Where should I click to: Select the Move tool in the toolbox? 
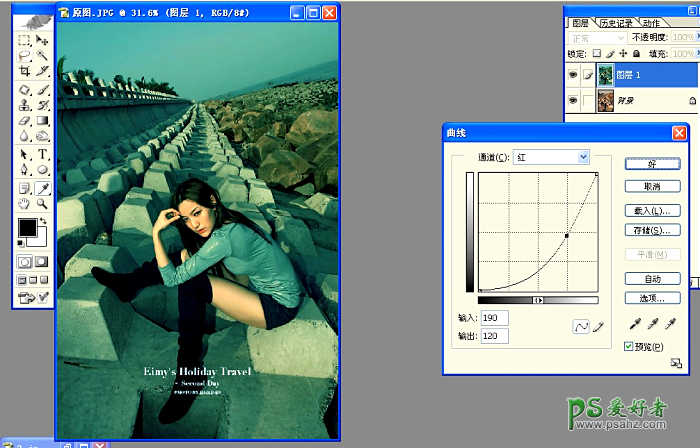pyautogui.click(x=43, y=40)
